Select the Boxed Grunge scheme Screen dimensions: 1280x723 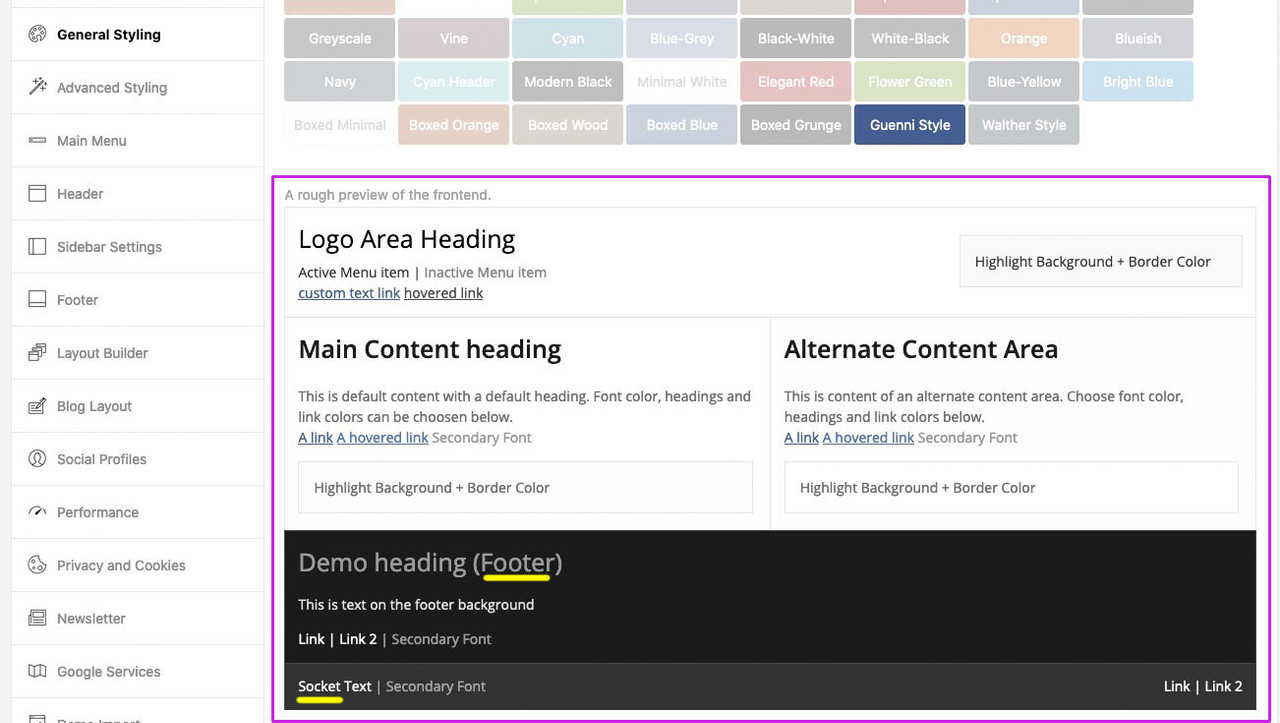click(796, 125)
